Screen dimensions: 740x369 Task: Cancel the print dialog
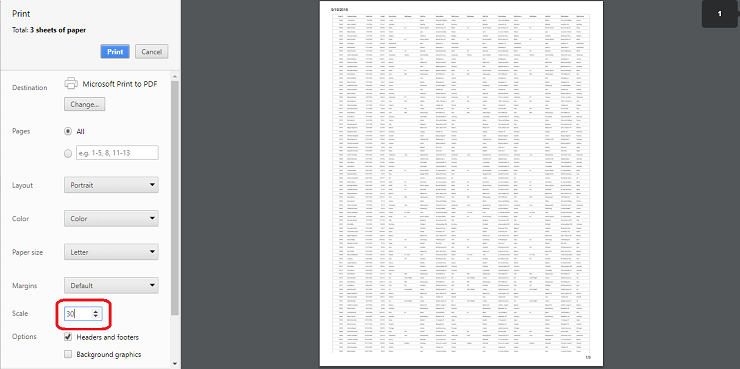[151, 52]
